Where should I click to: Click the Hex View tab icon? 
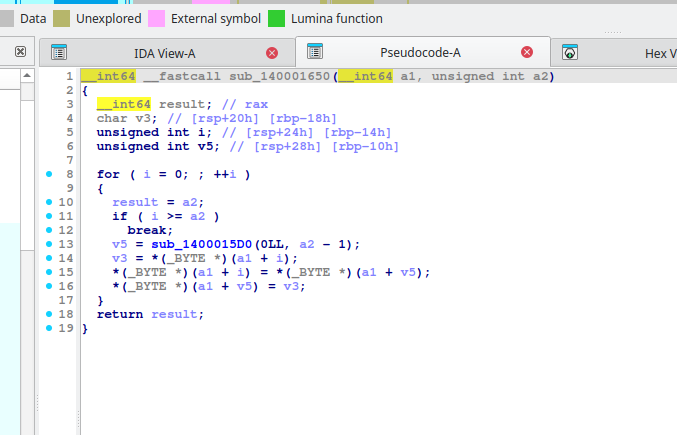570,52
